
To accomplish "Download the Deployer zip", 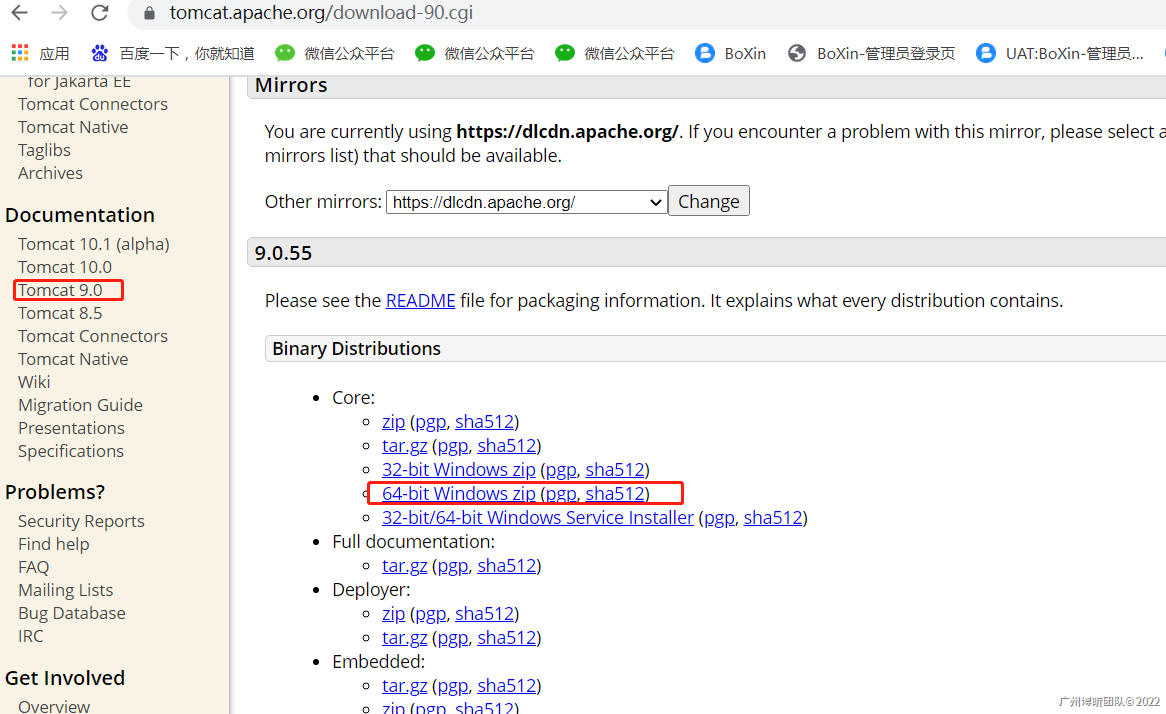I will [x=393, y=614].
